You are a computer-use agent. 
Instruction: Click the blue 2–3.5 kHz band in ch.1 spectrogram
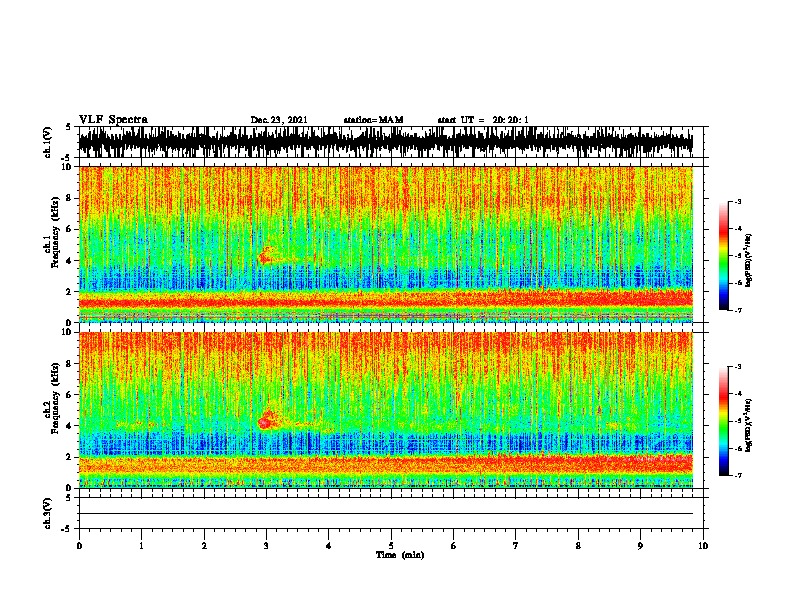386,277
